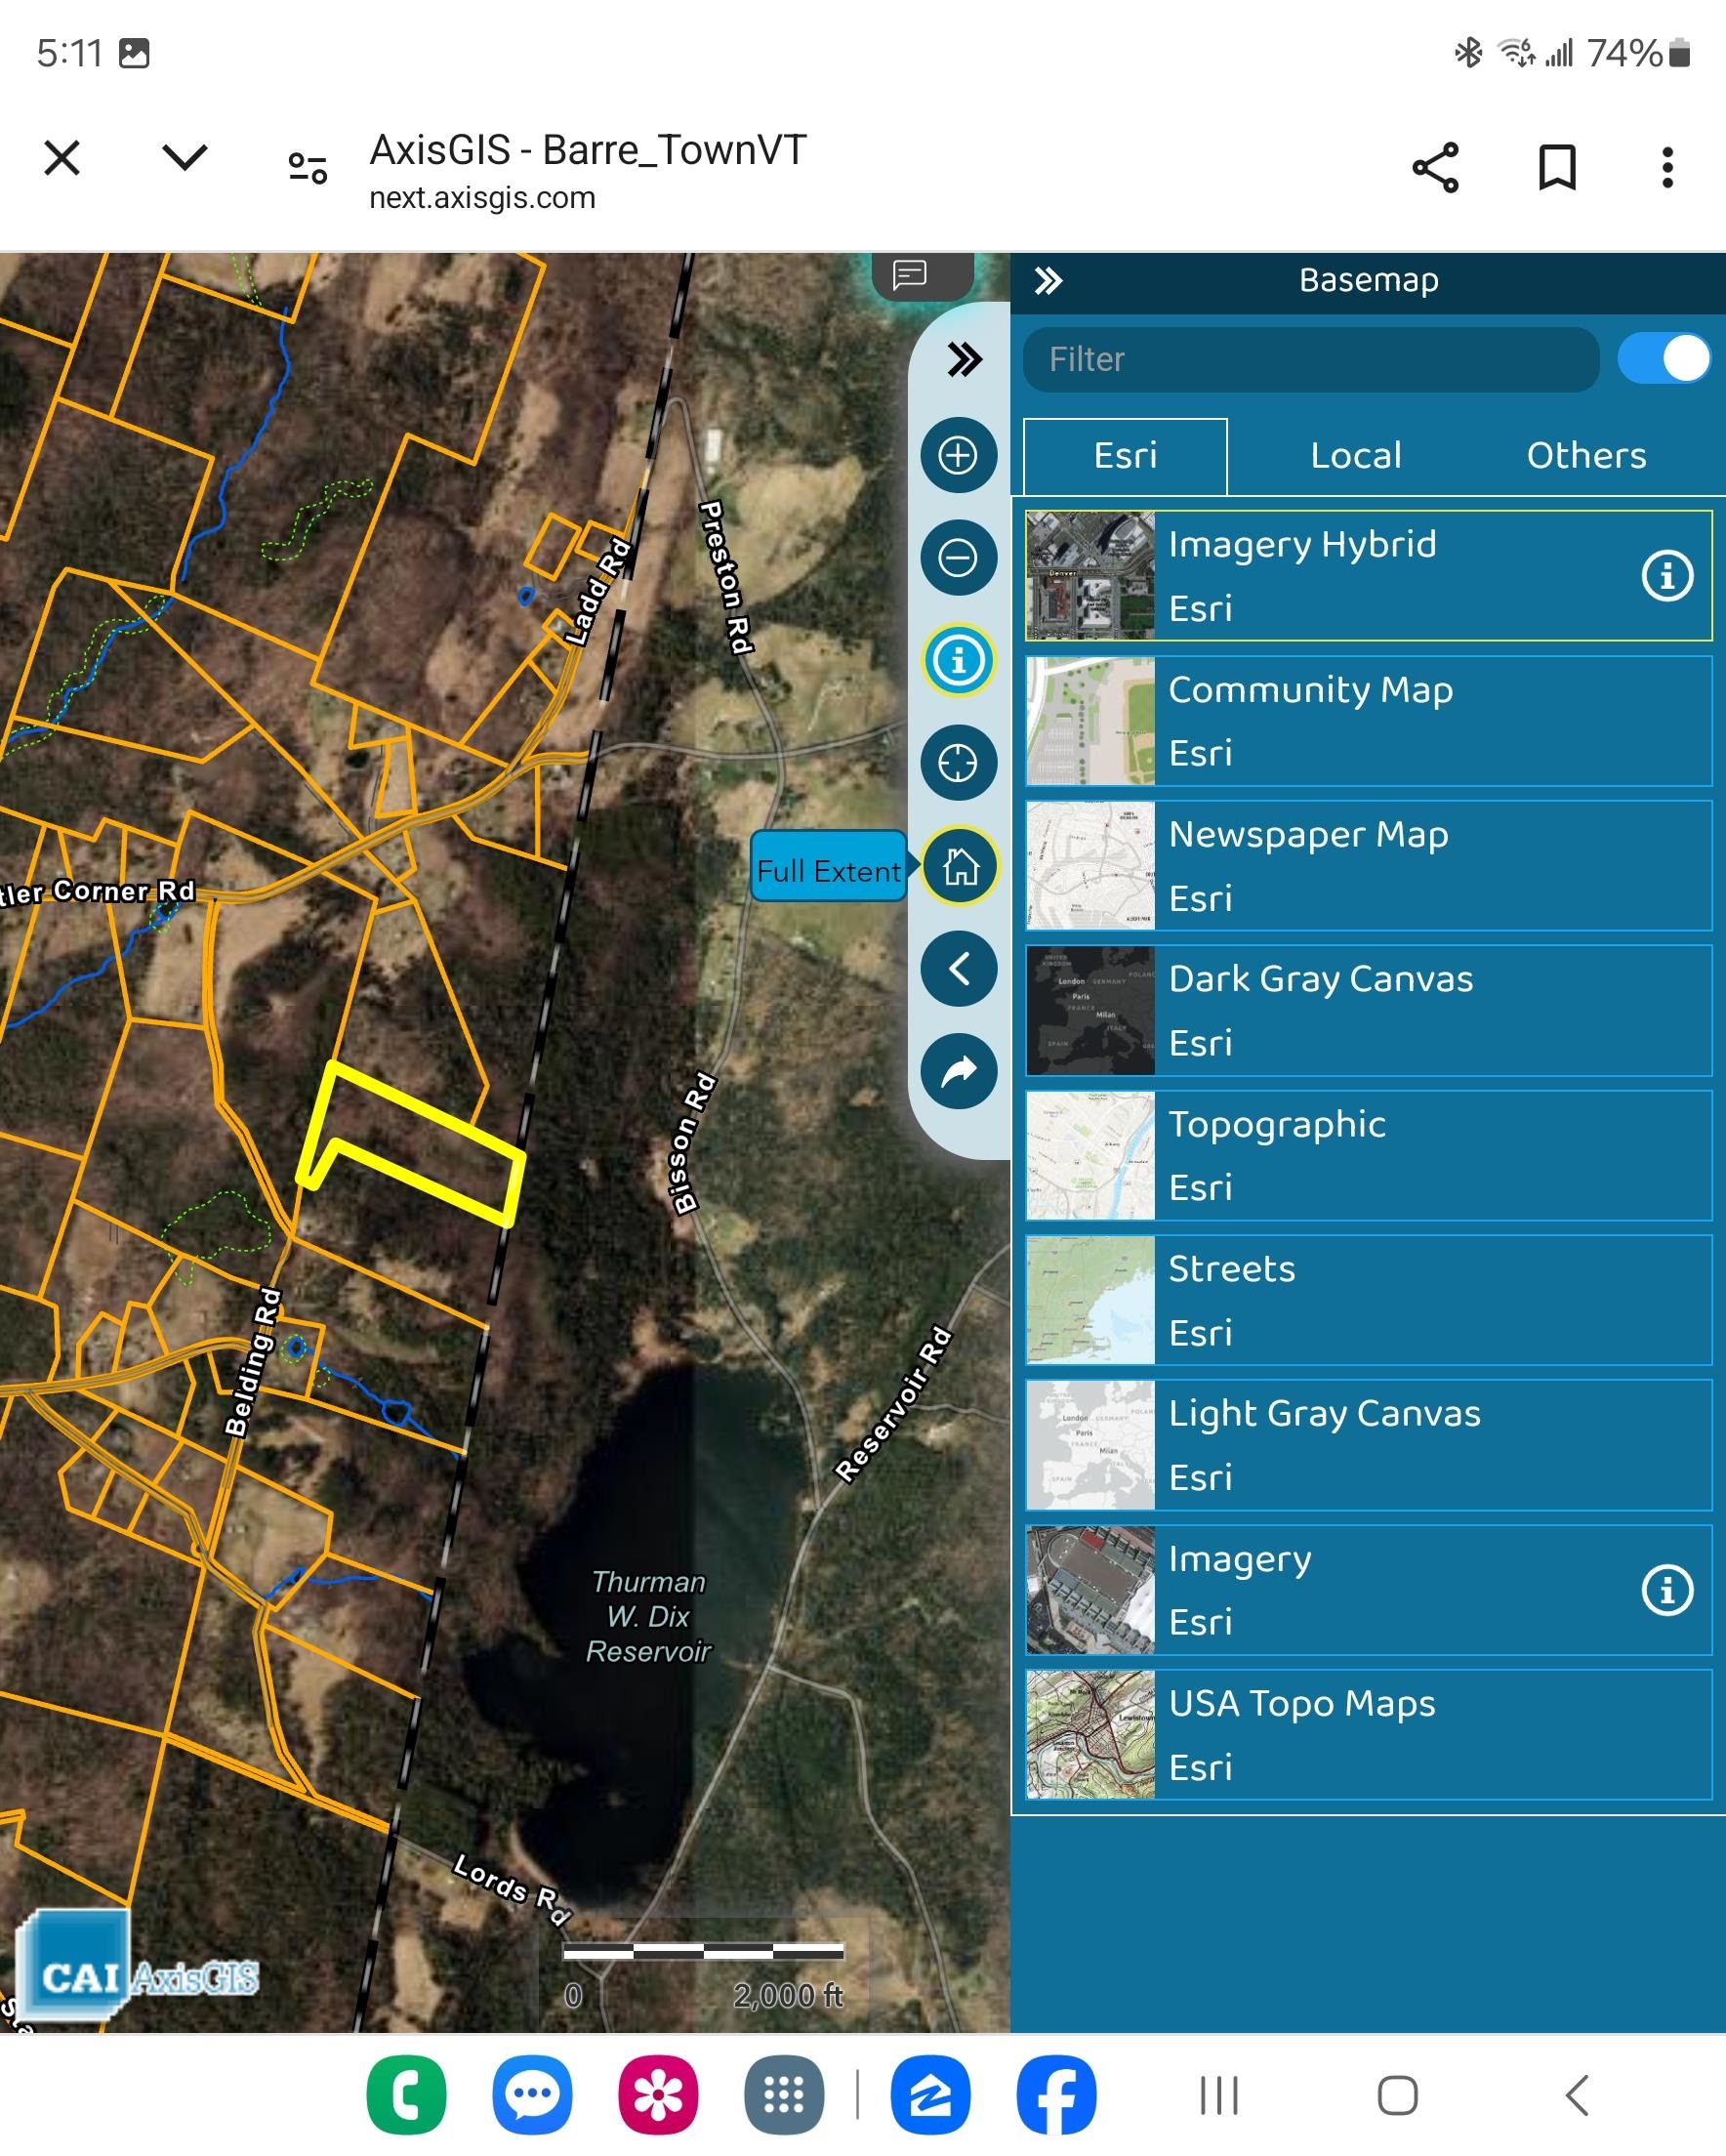Image resolution: width=1726 pixels, height=2156 pixels.
Task: Return to previous extent with back arrow
Action: pos(958,968)
